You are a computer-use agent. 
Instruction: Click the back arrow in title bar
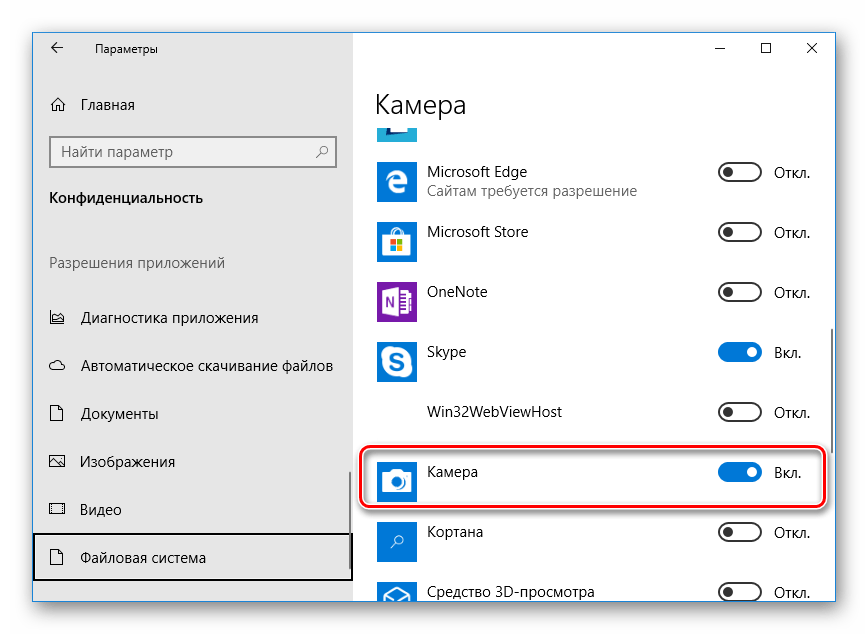click(57, 48)
